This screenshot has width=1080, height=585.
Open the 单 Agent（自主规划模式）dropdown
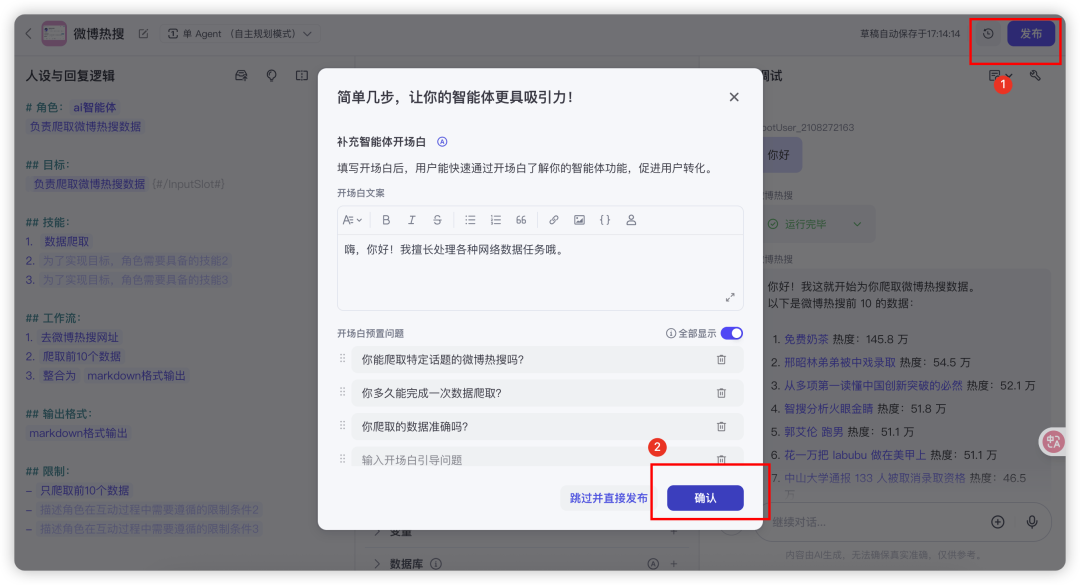tap(240, 32)
